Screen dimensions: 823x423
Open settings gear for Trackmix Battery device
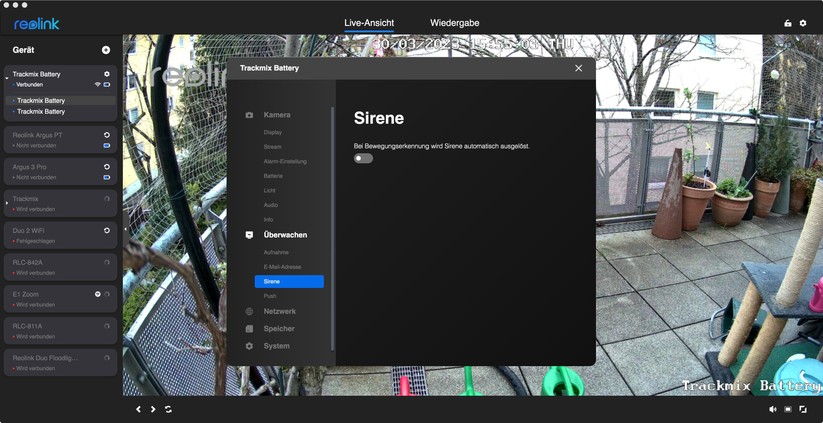click(x=107, y=74)
